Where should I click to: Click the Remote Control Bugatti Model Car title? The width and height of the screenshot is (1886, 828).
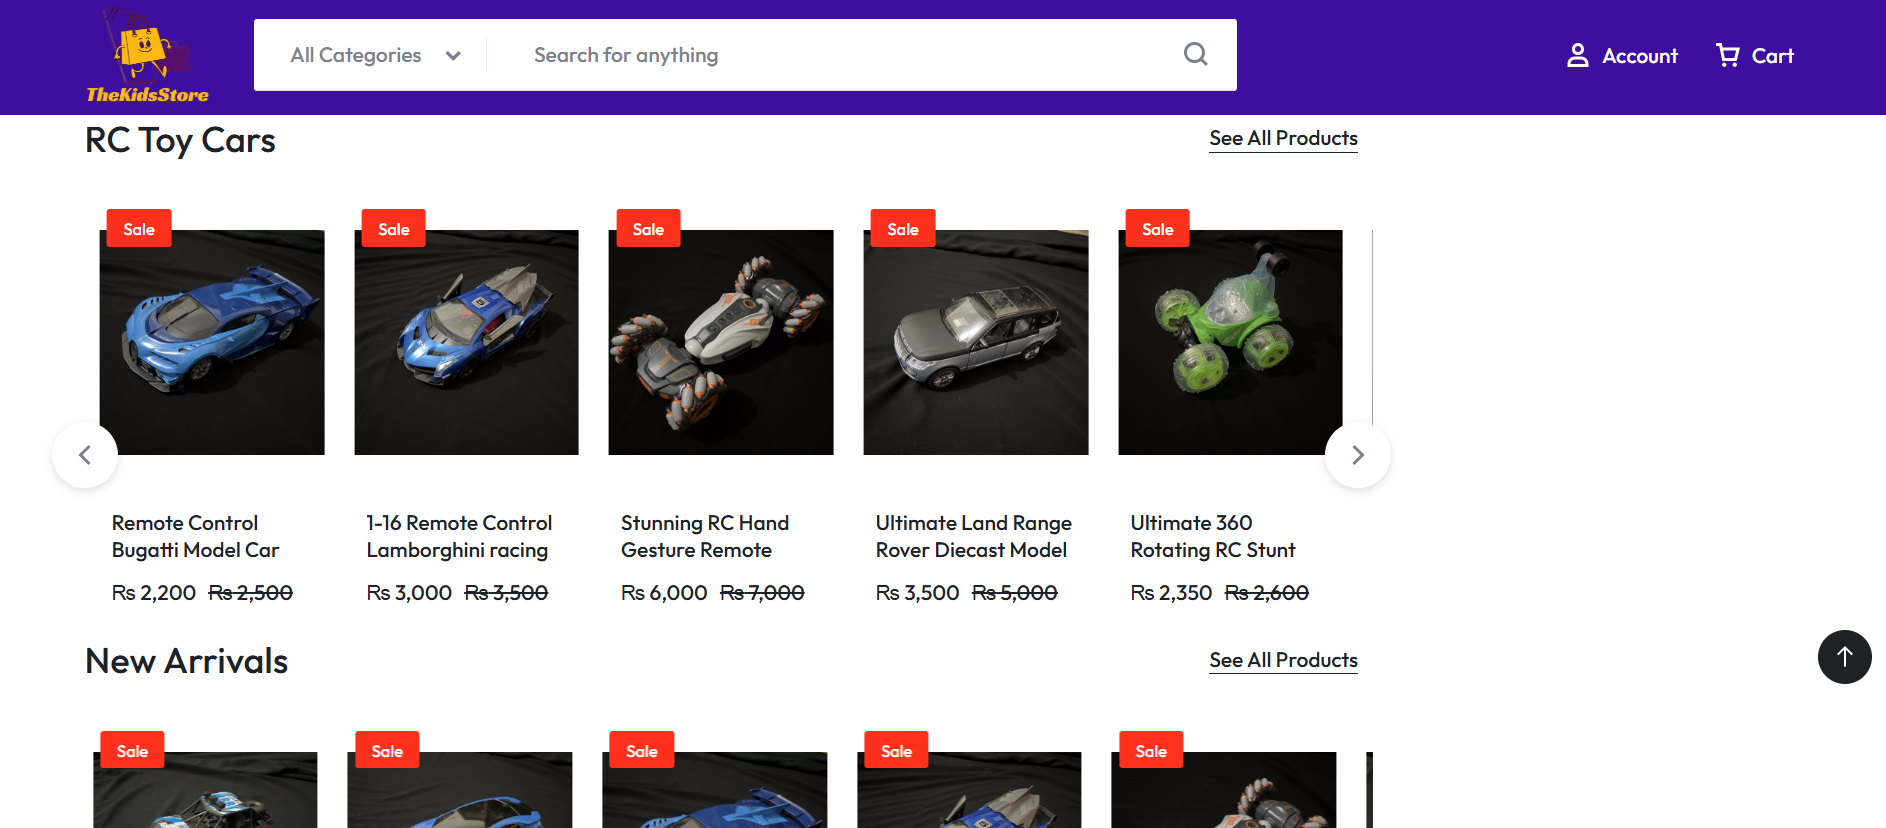click(x=195, y=536)
